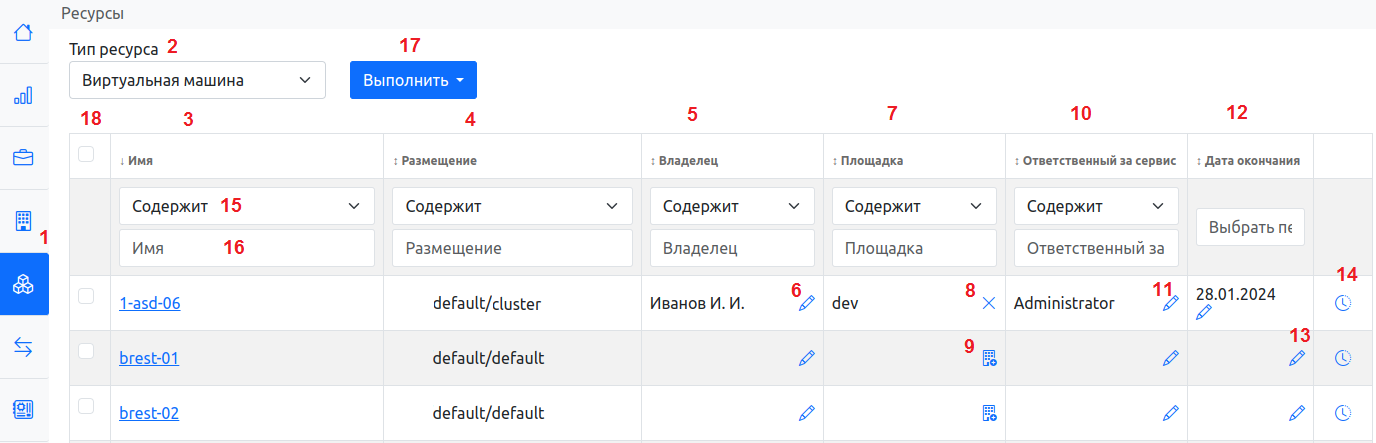Image resolution: width=1376 pixels, height=443 pixels.
Task: Click the Площадка filter input field
Action: click(914, 248)
